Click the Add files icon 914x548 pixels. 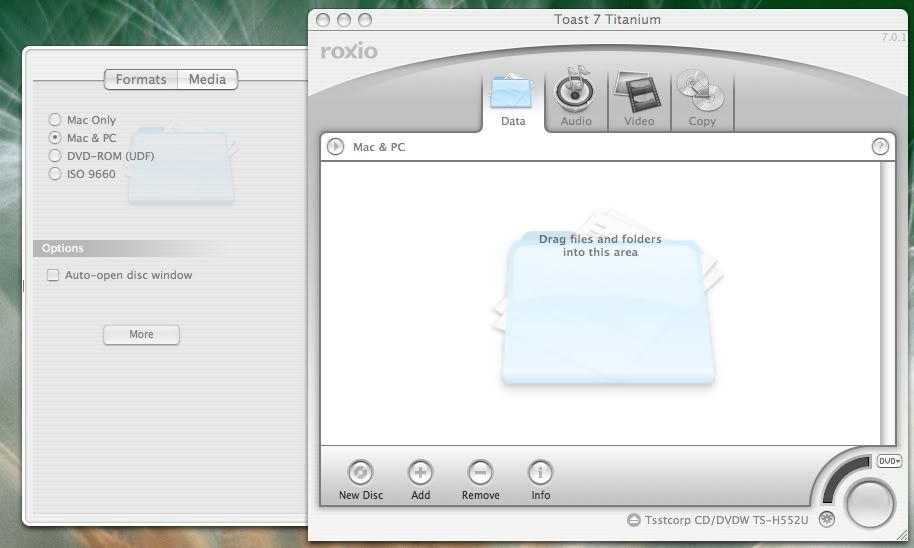(420, 472)
